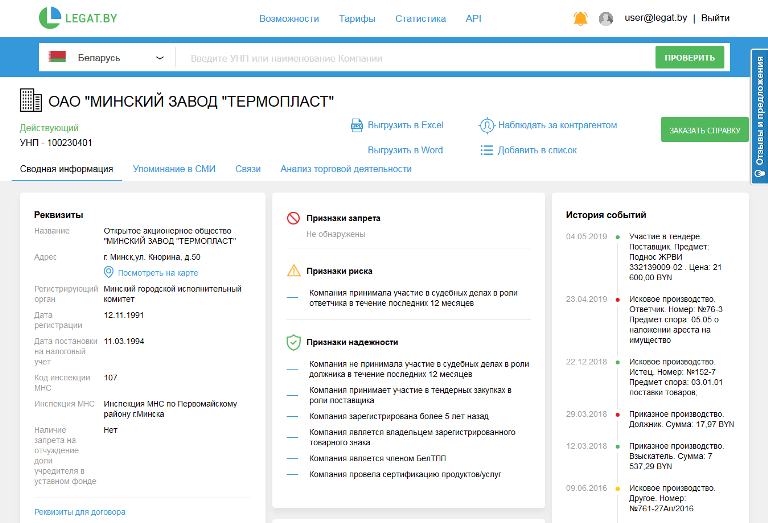The height and width of the screenshot is (523, 768).
Task: Click УНП number 100230401
Action: coord(70,143)
